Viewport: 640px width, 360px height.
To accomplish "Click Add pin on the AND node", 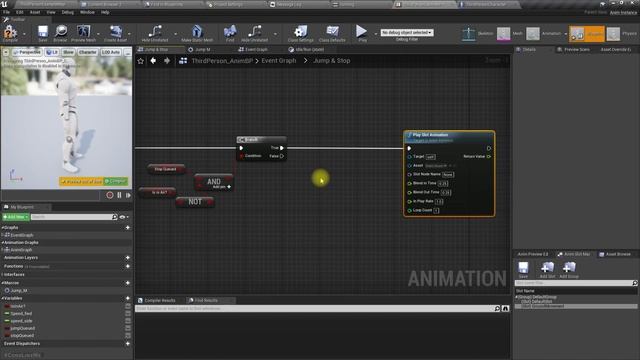I will pos(222,187).
